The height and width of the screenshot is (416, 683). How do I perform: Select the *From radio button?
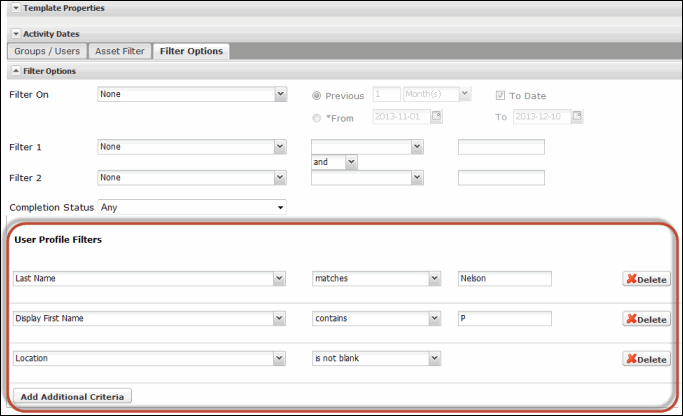(317, 118)
